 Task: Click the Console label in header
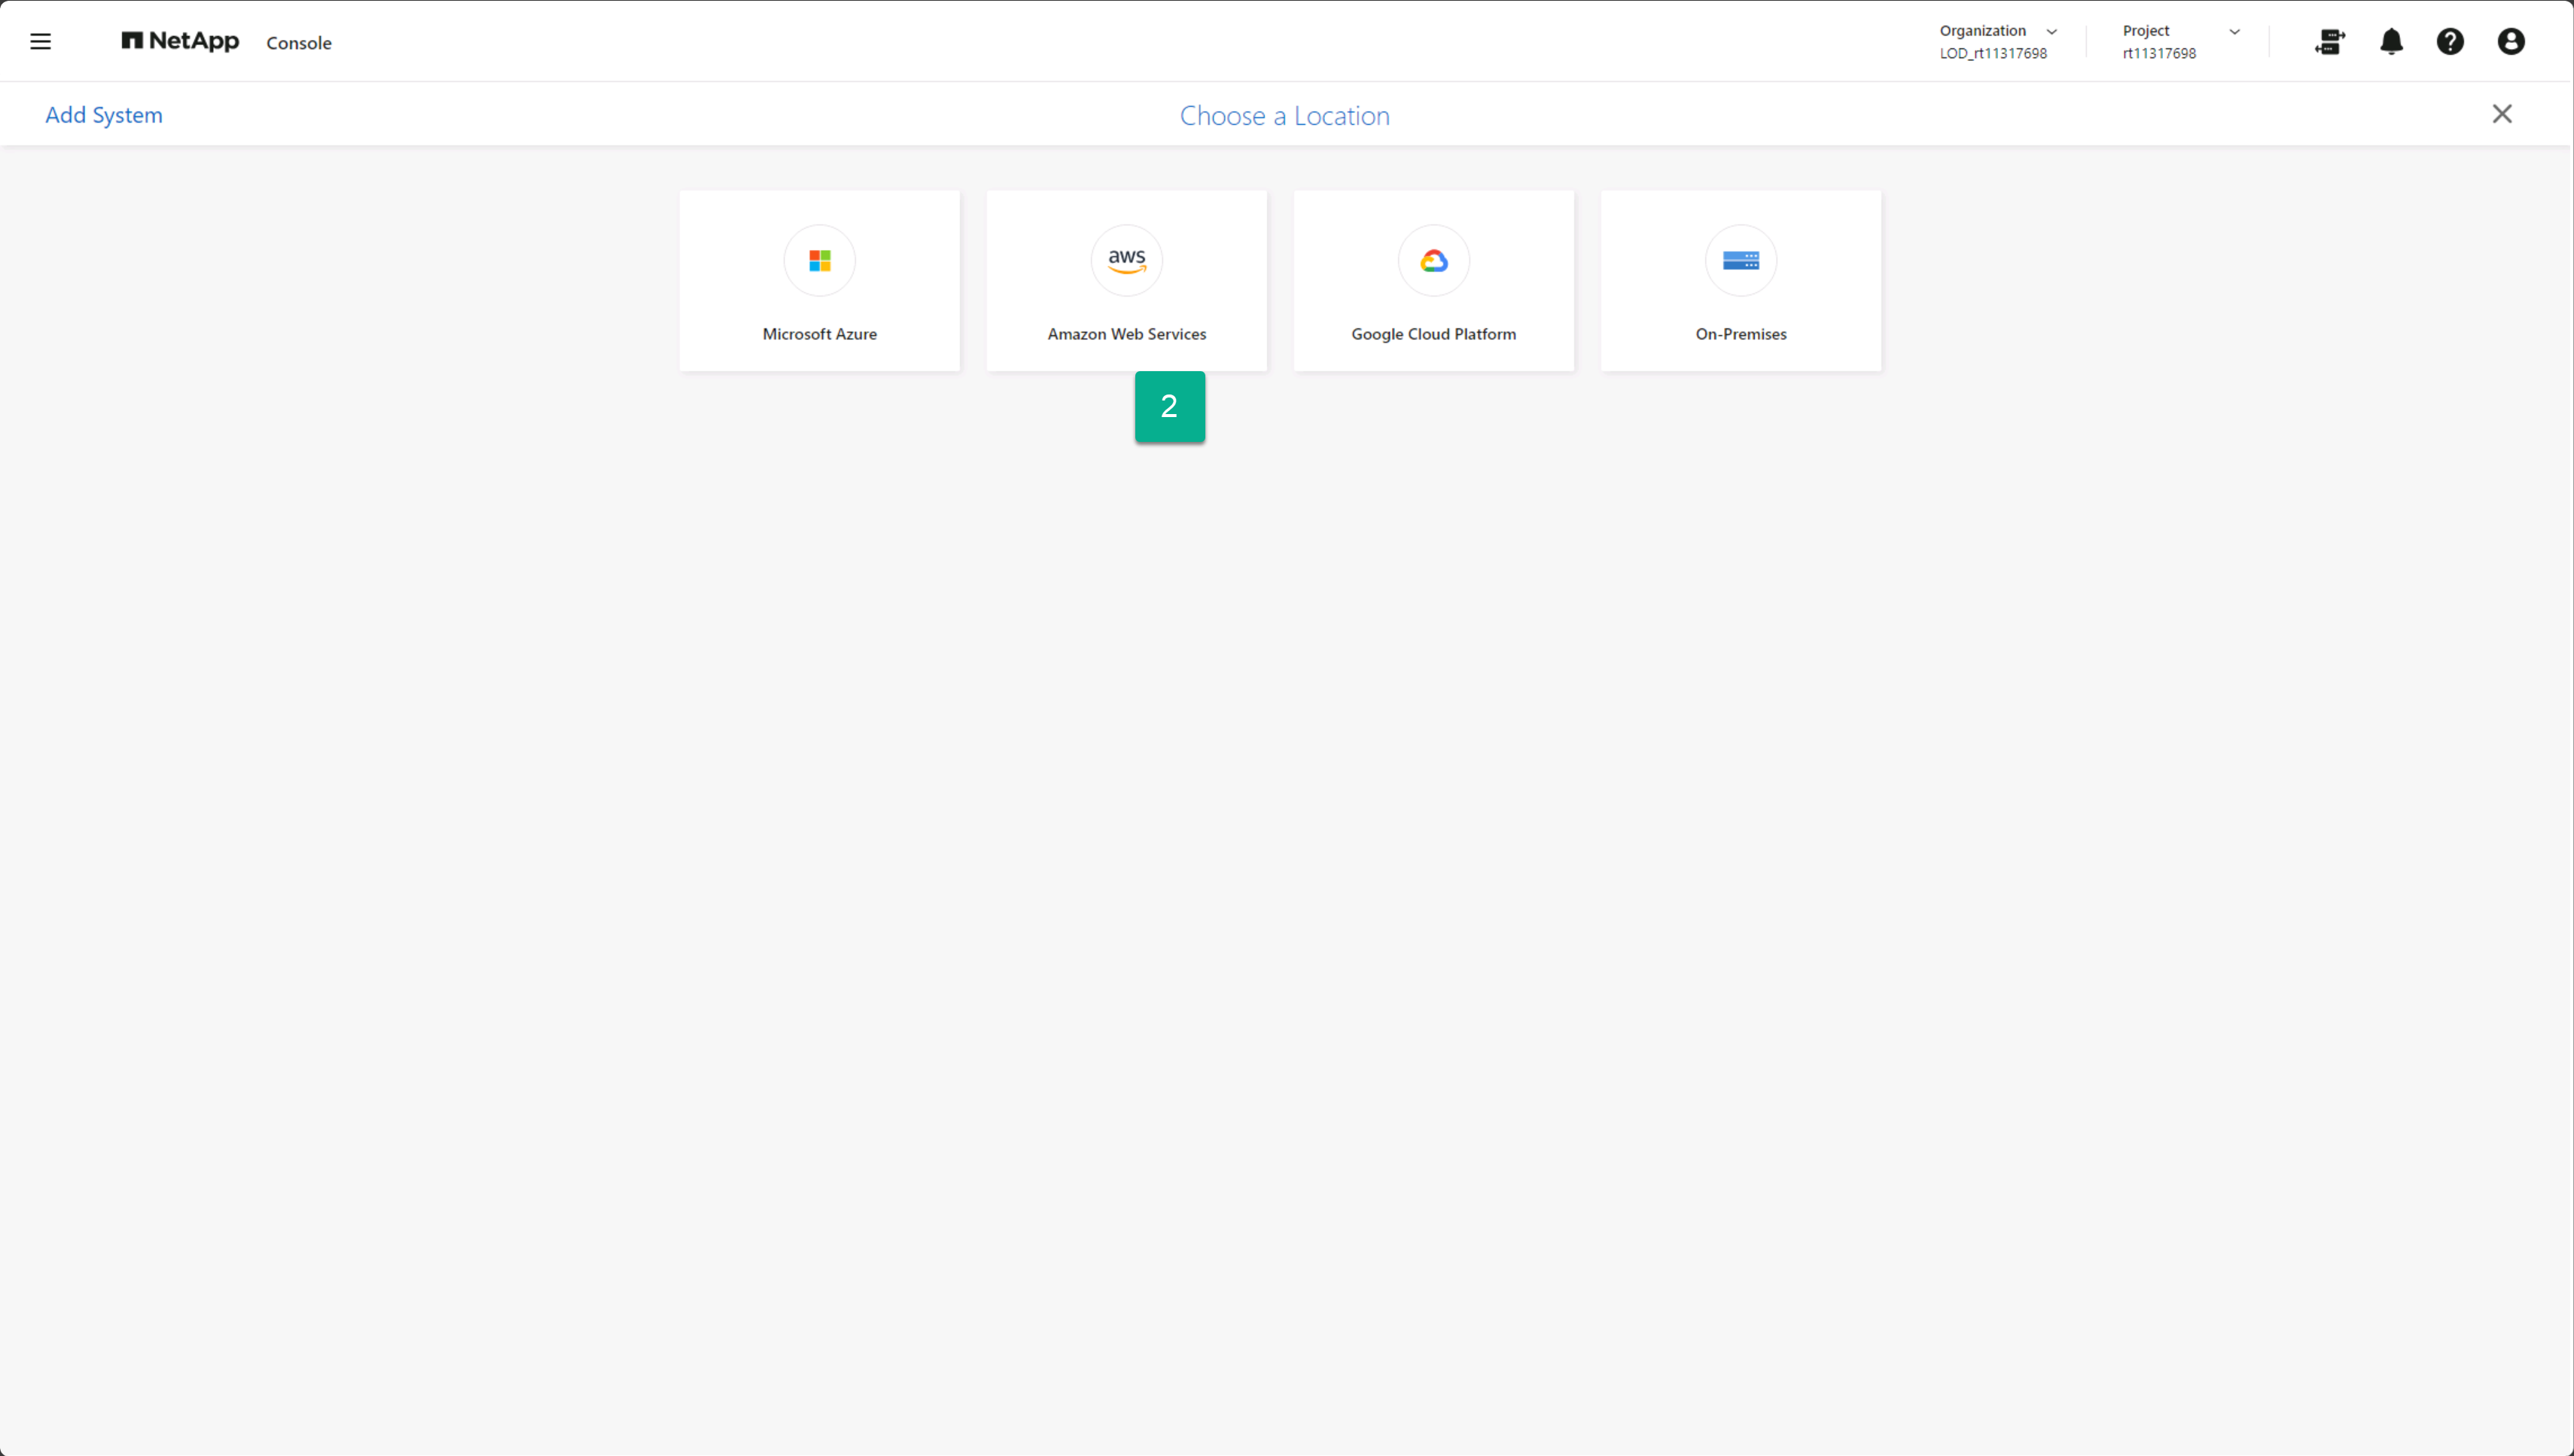pos(298,43)
